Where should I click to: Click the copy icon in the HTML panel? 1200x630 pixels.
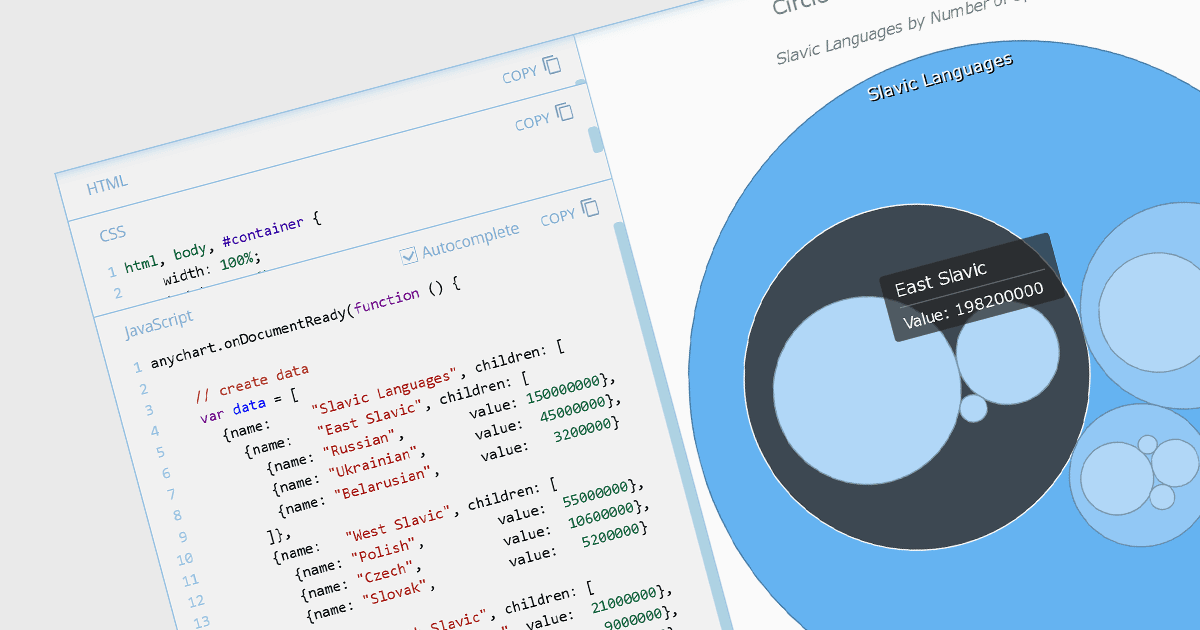coord(552,66)
